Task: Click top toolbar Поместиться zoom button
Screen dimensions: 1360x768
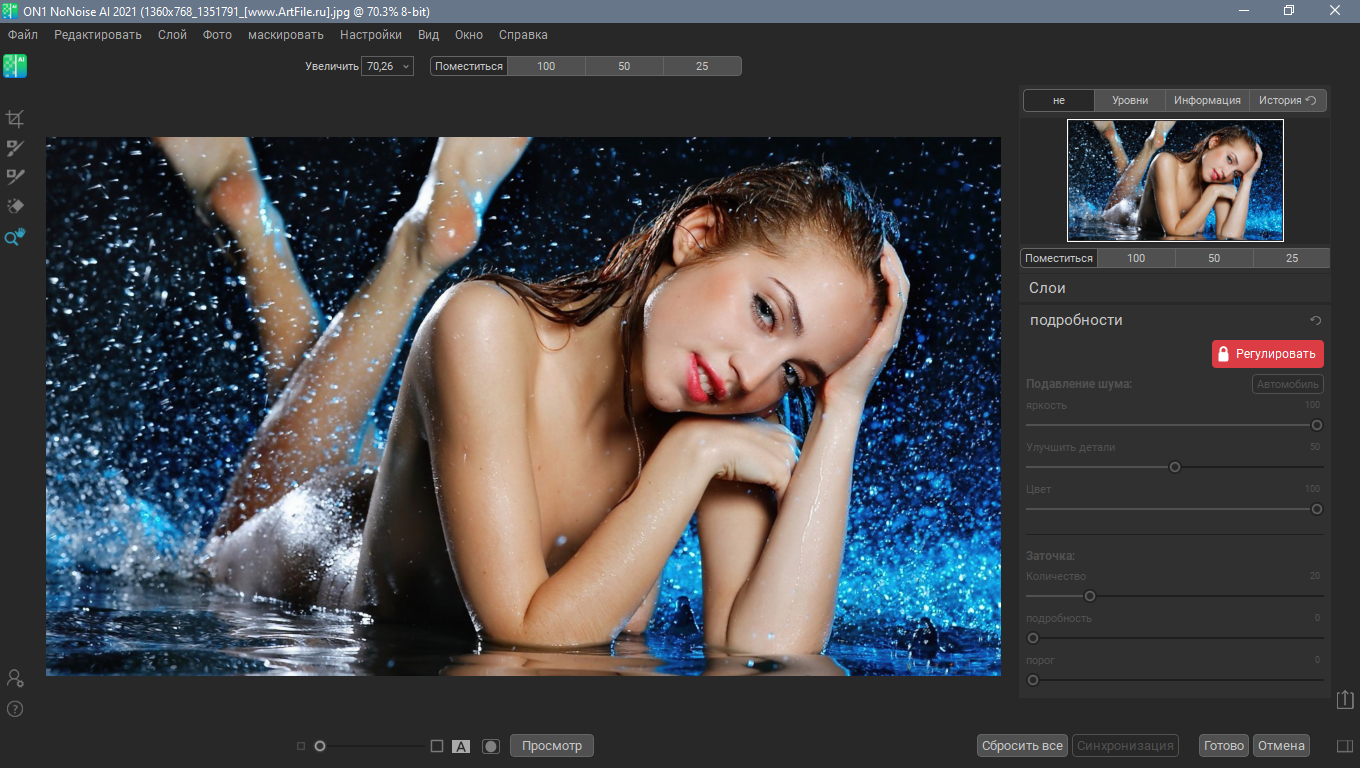Action: [469, 66]
